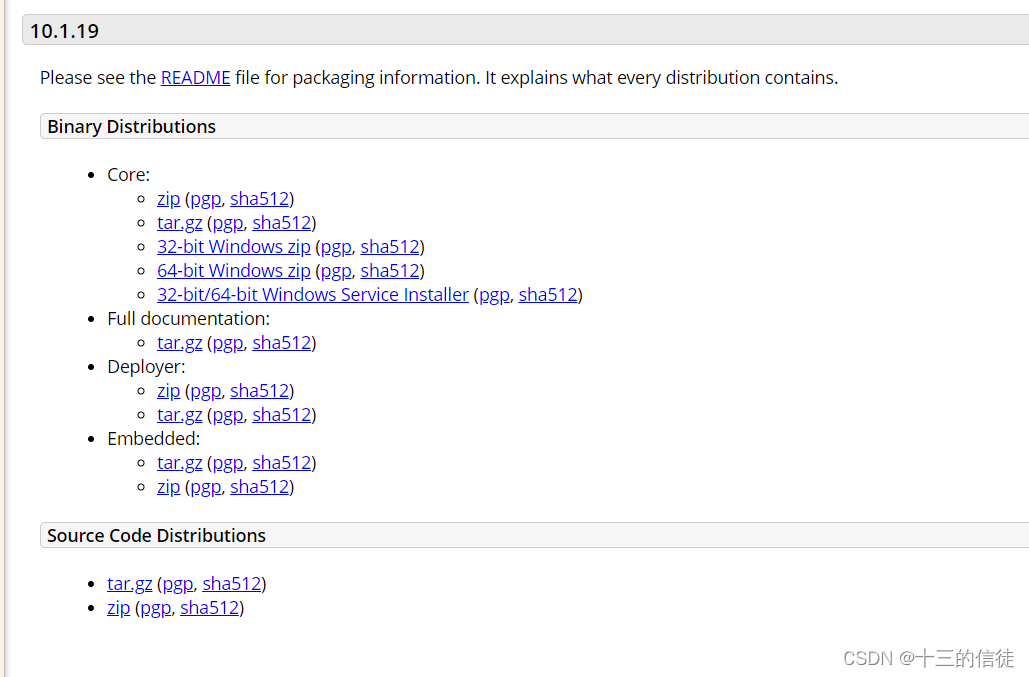Download Full documentation tar.gz
The image size is (1029, 677).
pos(179,343)
